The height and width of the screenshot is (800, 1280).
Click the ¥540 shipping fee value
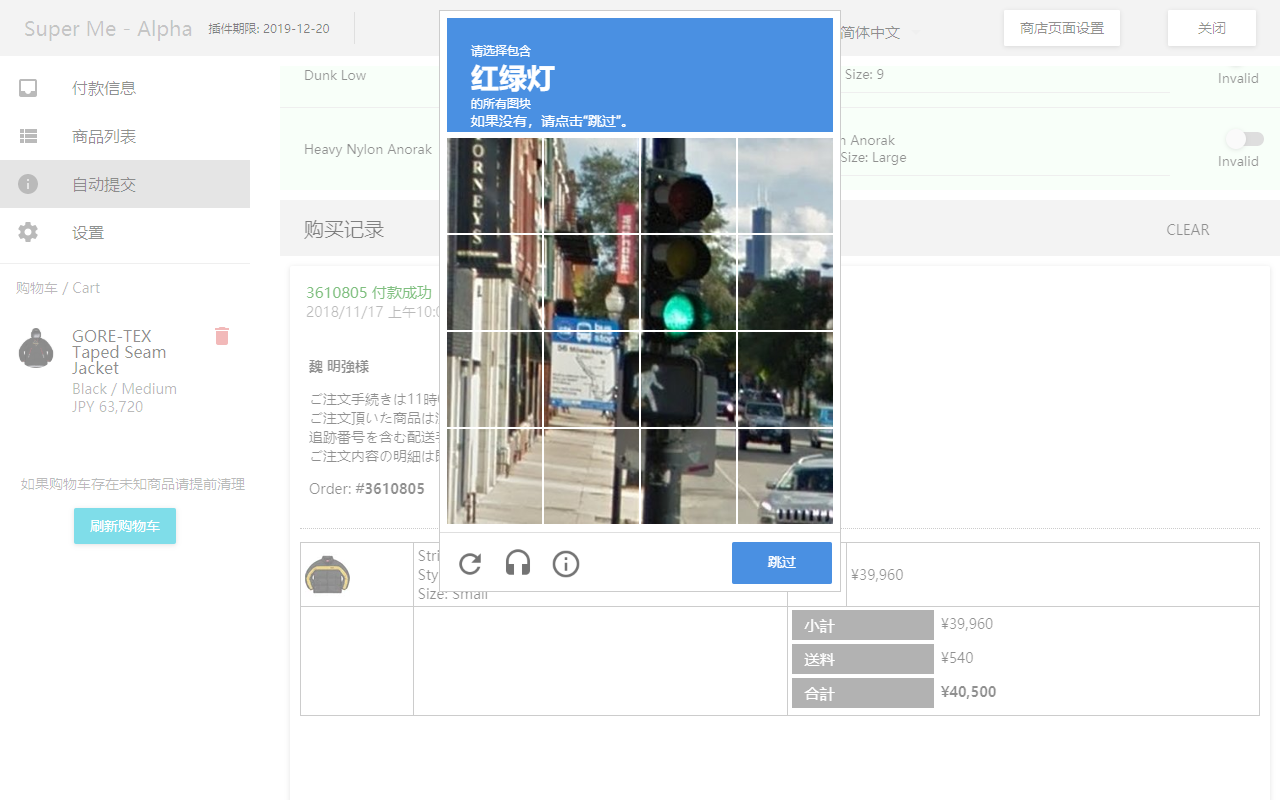957,658
